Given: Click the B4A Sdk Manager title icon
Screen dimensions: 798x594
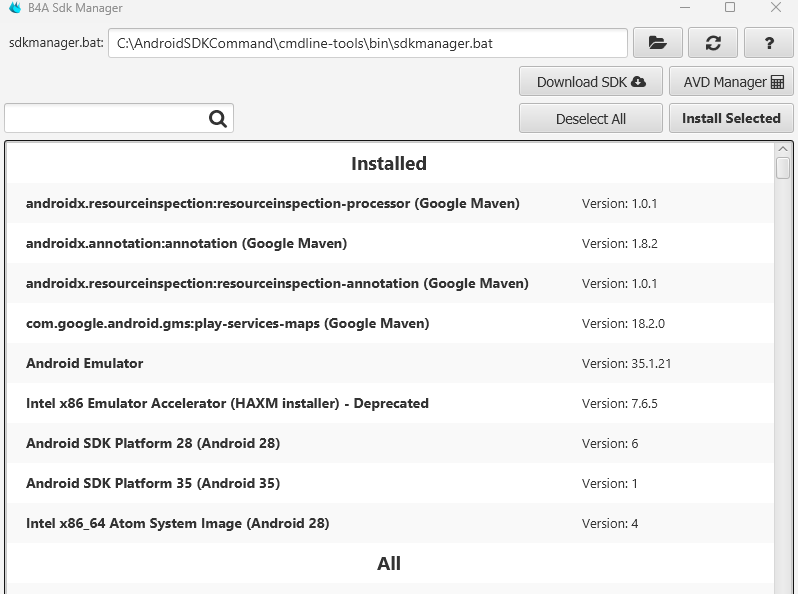Looking at the screenshot, I should 14,8.
